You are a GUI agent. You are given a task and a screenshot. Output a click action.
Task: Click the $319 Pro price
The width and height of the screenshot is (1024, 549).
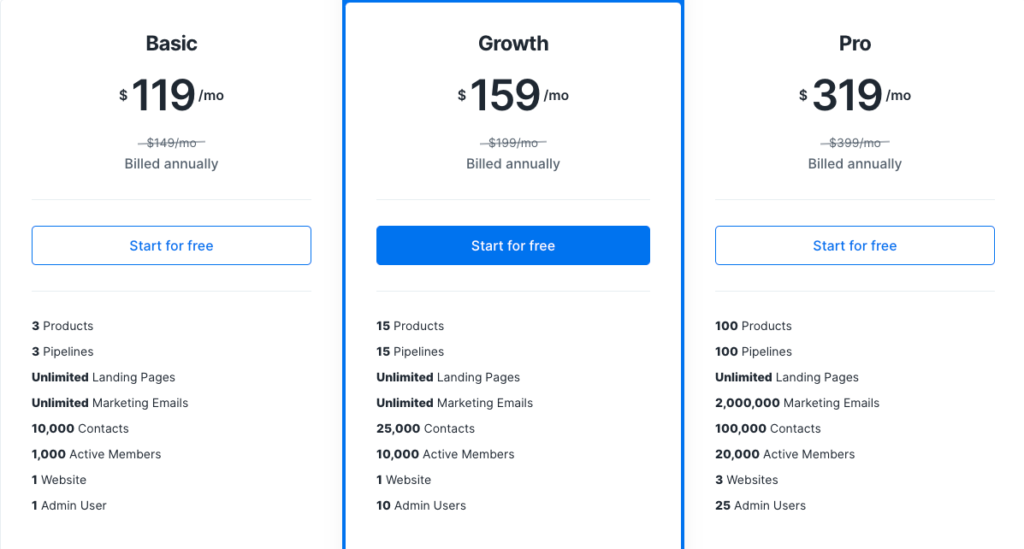point(855,95)
